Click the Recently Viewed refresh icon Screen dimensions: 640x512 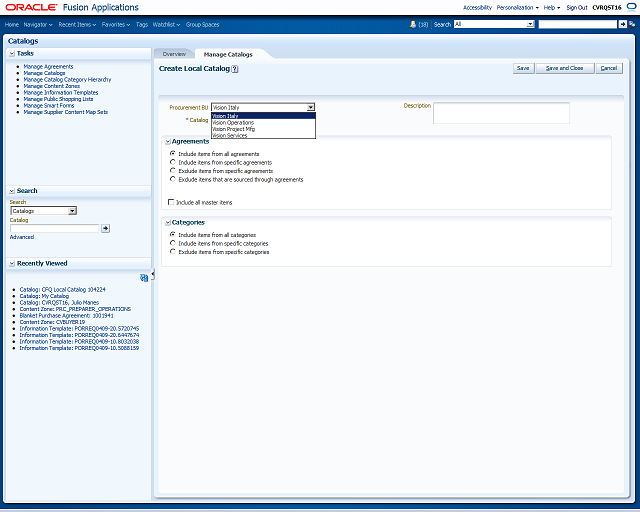(x=144, y=278)
